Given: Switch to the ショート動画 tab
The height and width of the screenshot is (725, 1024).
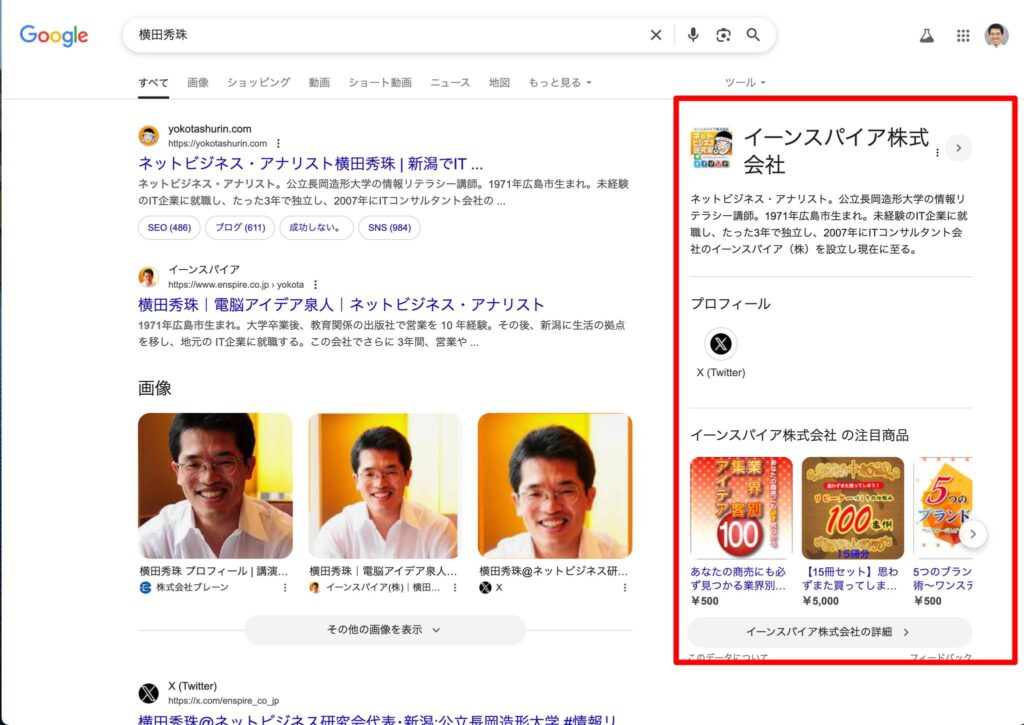Looking at the screenshot, I should tap(380, 82).
